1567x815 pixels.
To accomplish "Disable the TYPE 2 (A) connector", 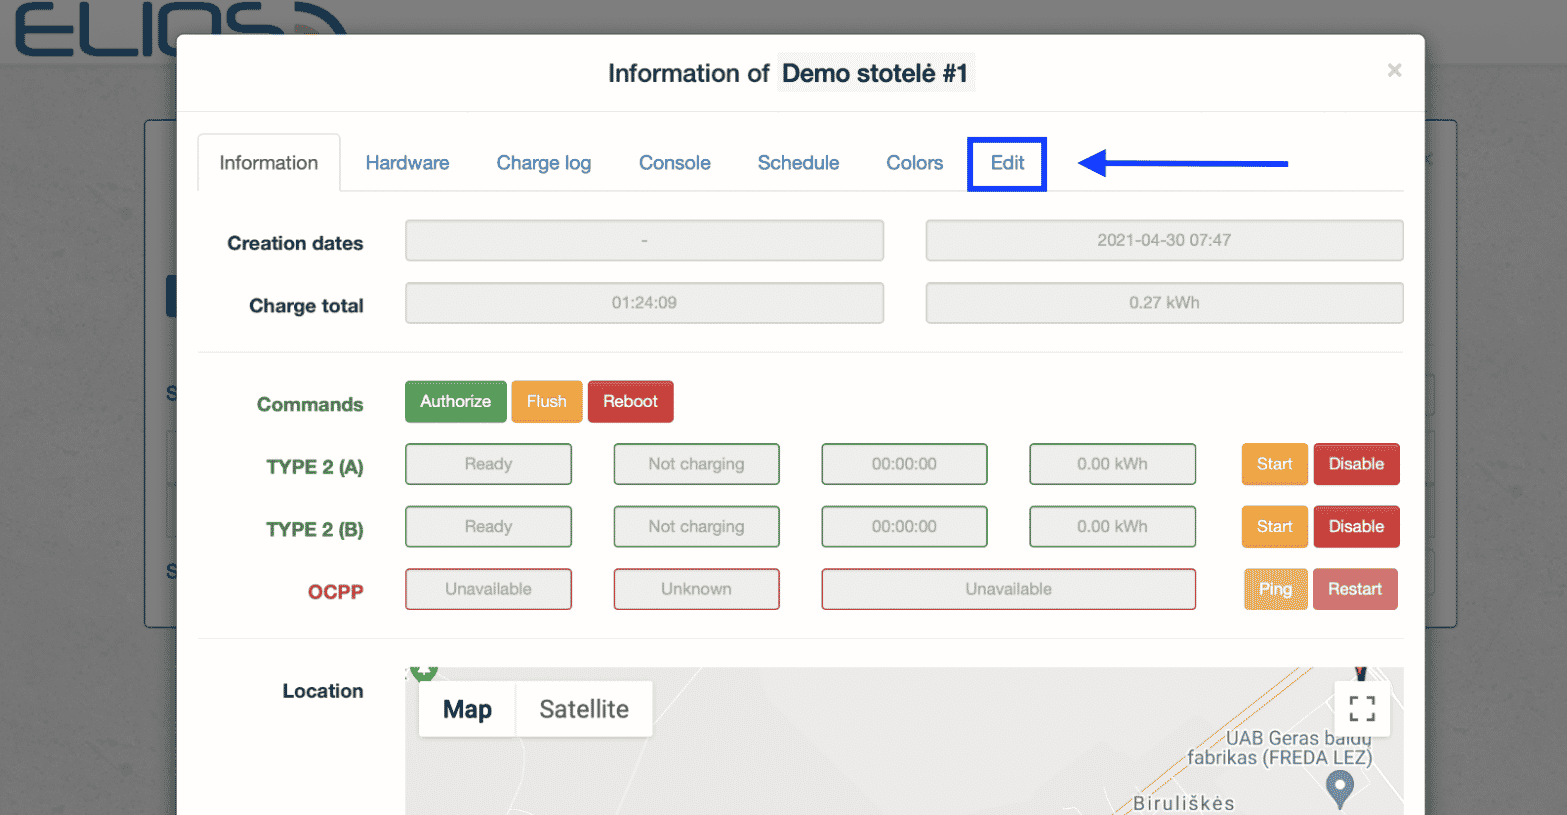I will point(1356,464).
